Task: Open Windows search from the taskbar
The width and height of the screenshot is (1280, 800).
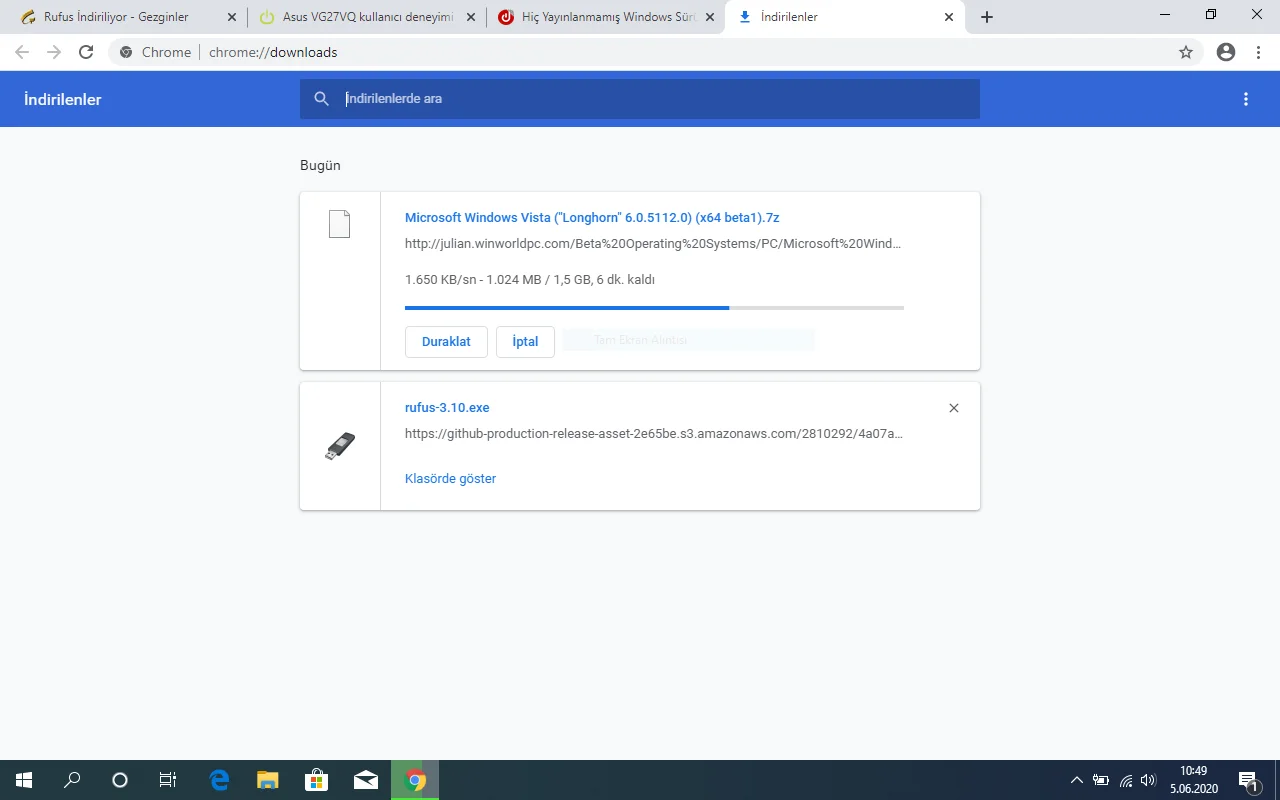Action: 72,780
